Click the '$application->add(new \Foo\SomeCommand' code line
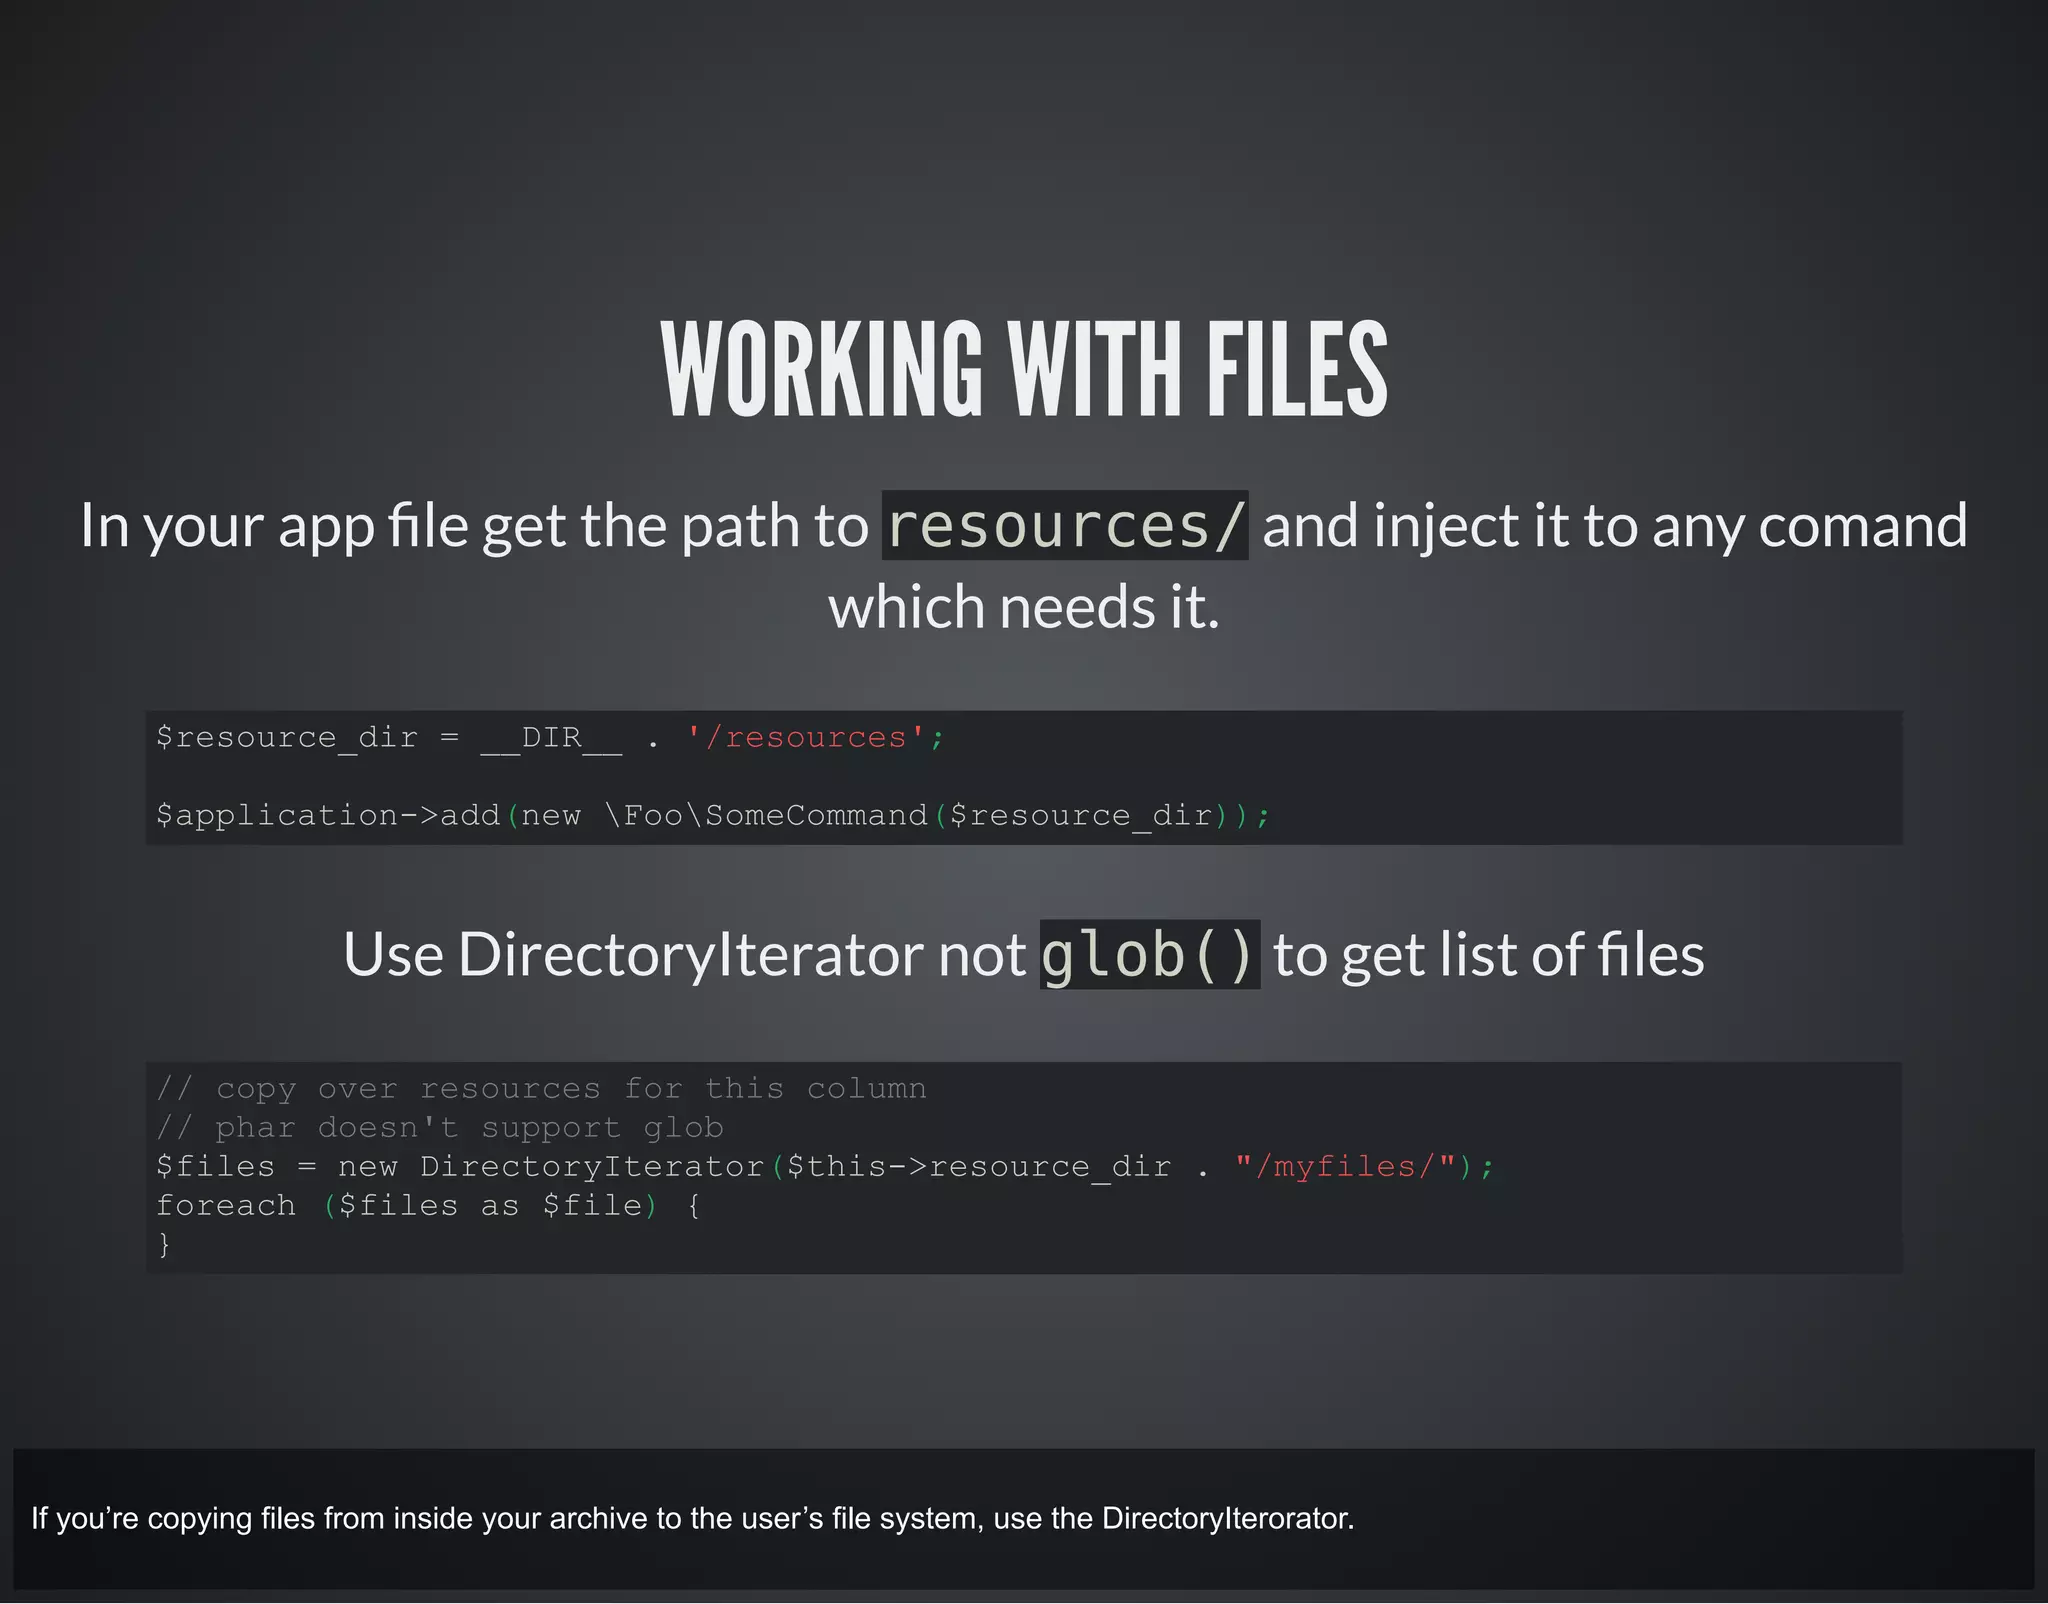Screen dimensions: 2048x1604 coord(713,816)
